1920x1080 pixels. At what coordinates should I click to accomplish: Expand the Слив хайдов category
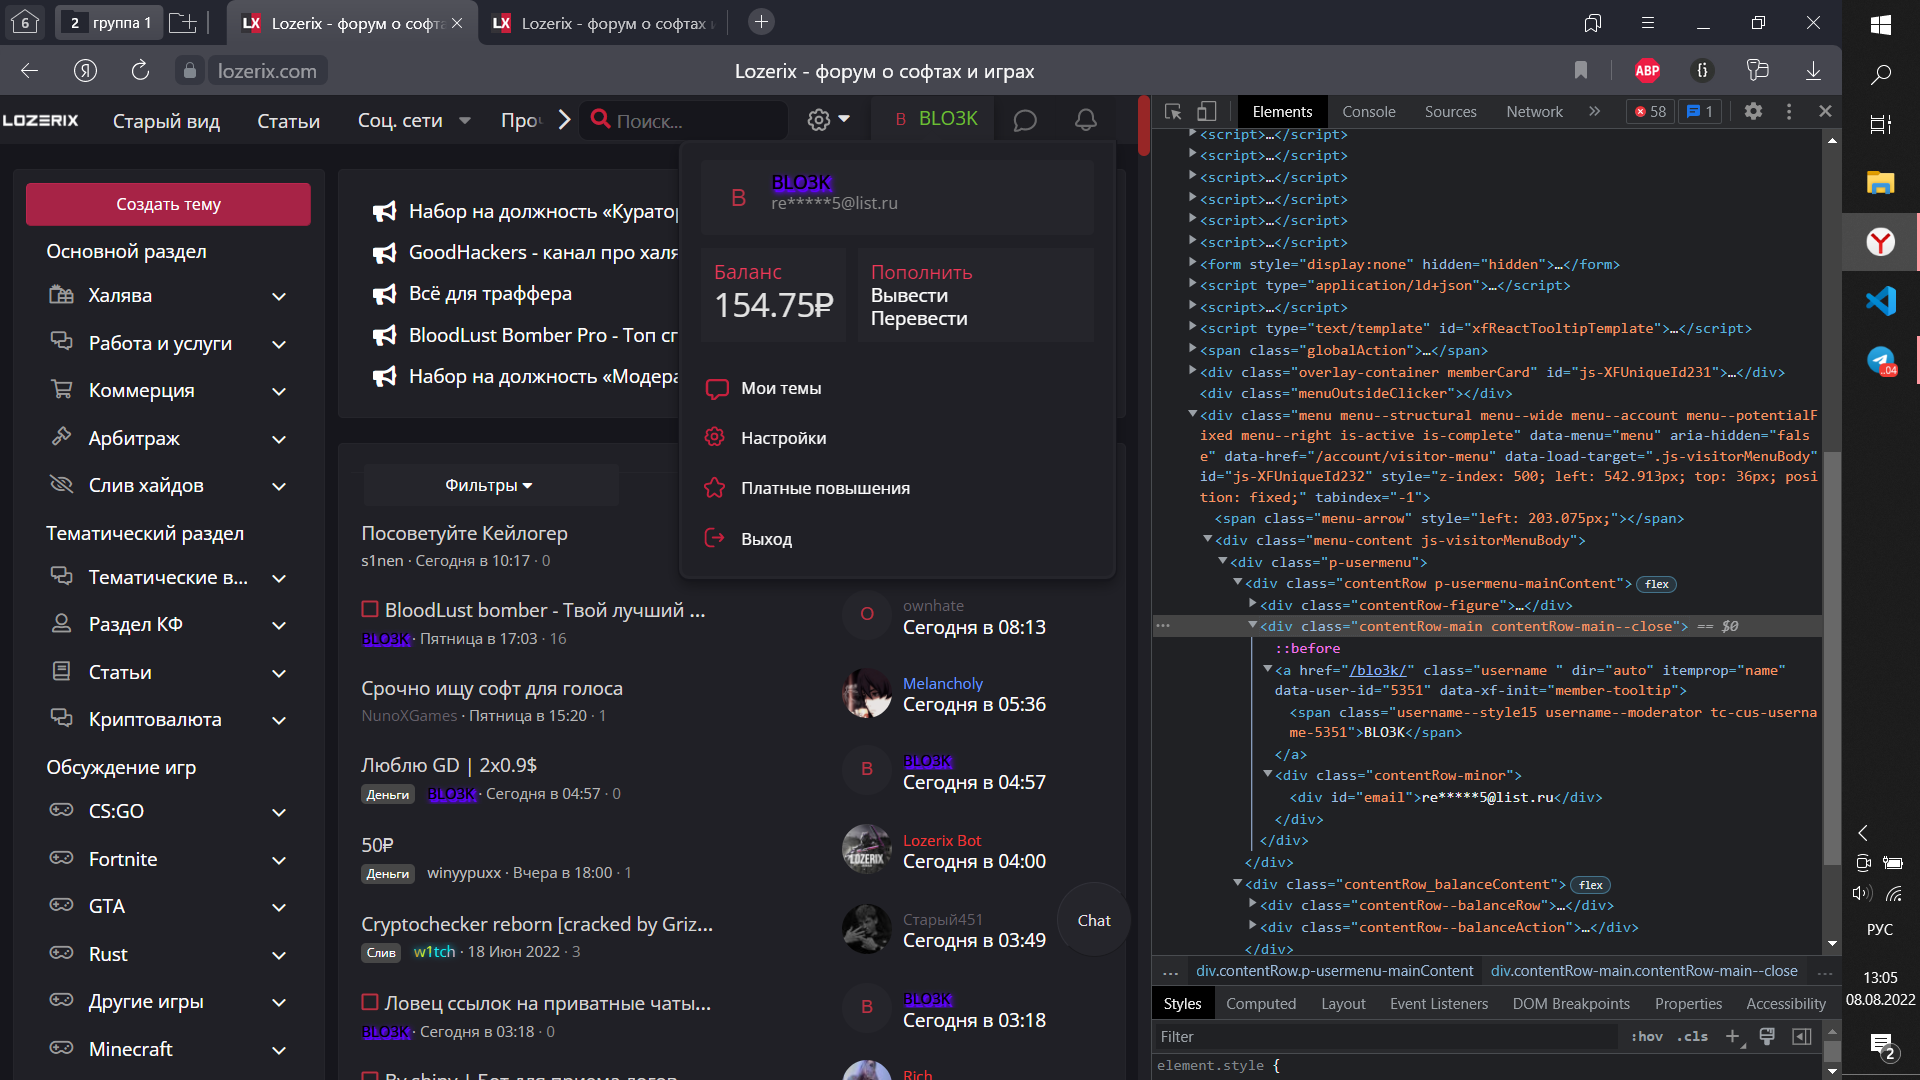(279, 486)
